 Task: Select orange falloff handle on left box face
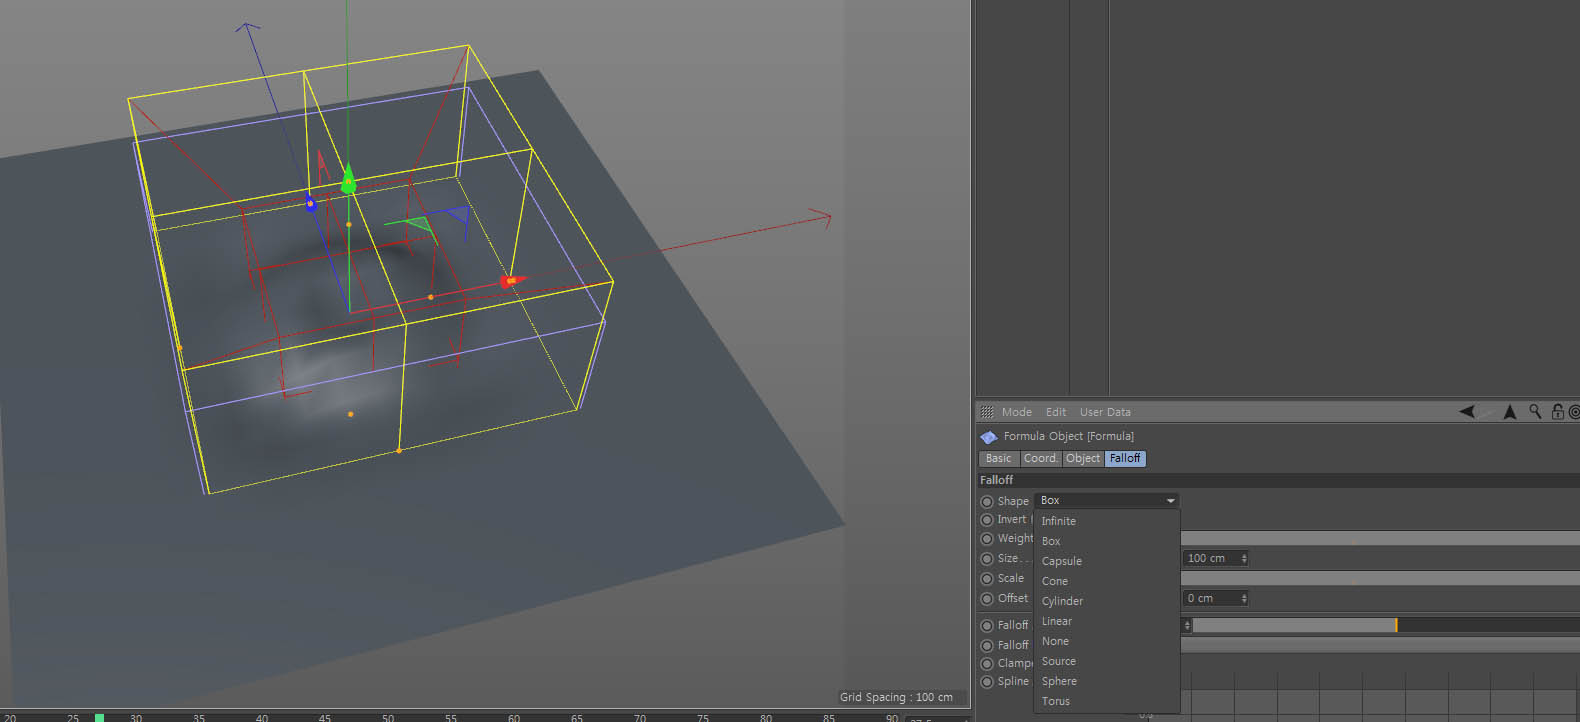tap(180, 347)
